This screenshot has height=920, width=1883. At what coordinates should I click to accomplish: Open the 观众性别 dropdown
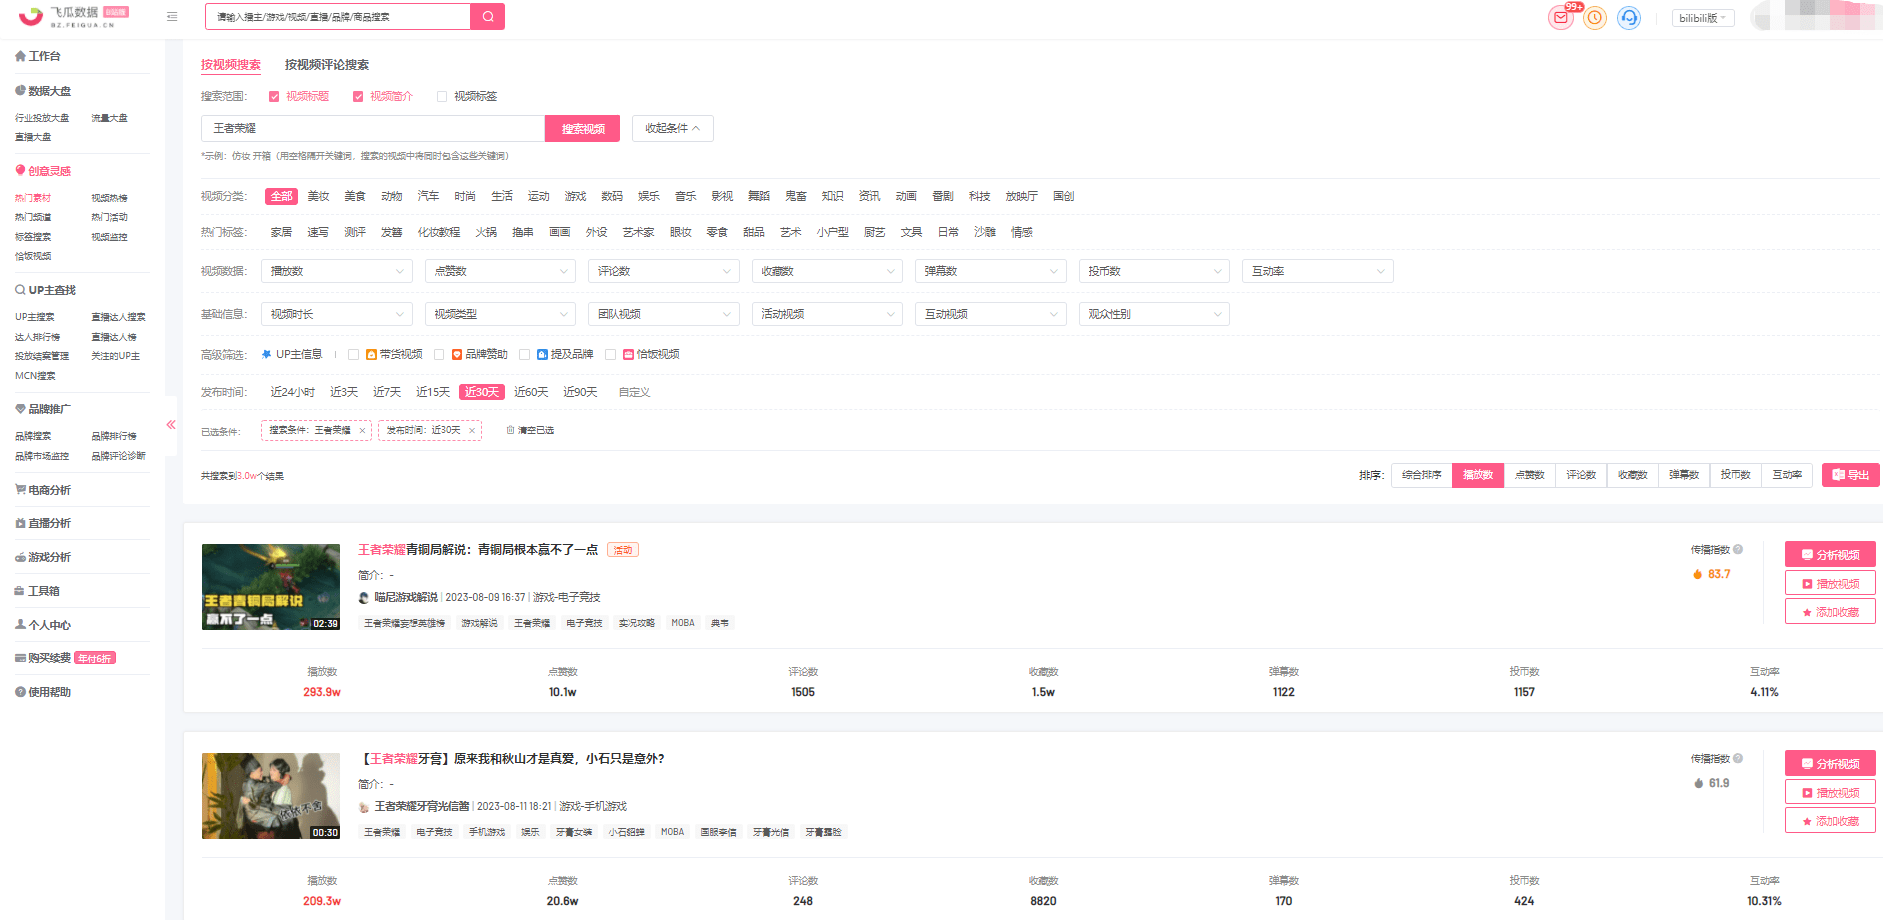[x=1154, y=314]
